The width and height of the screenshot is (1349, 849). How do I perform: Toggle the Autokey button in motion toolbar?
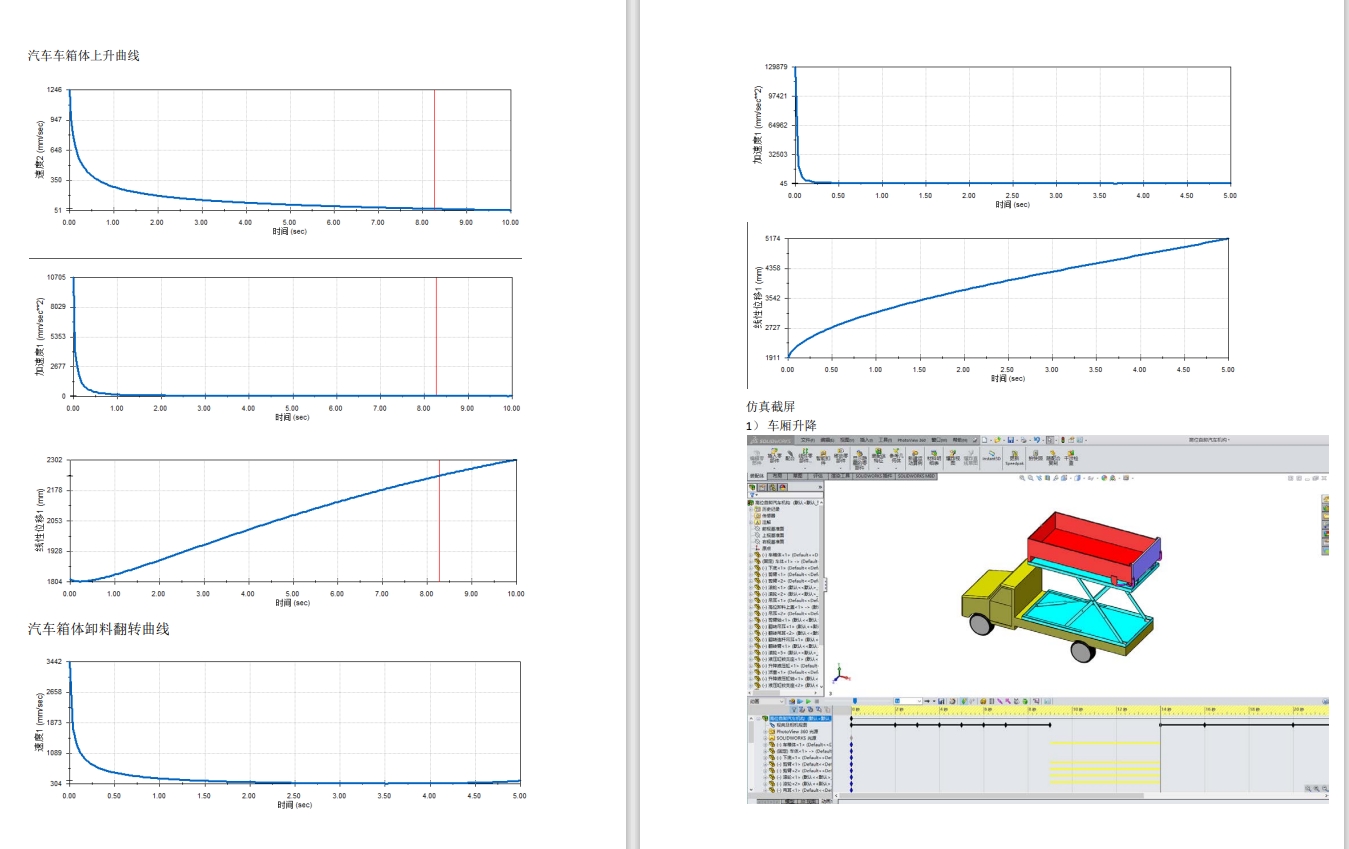point(965,701)
